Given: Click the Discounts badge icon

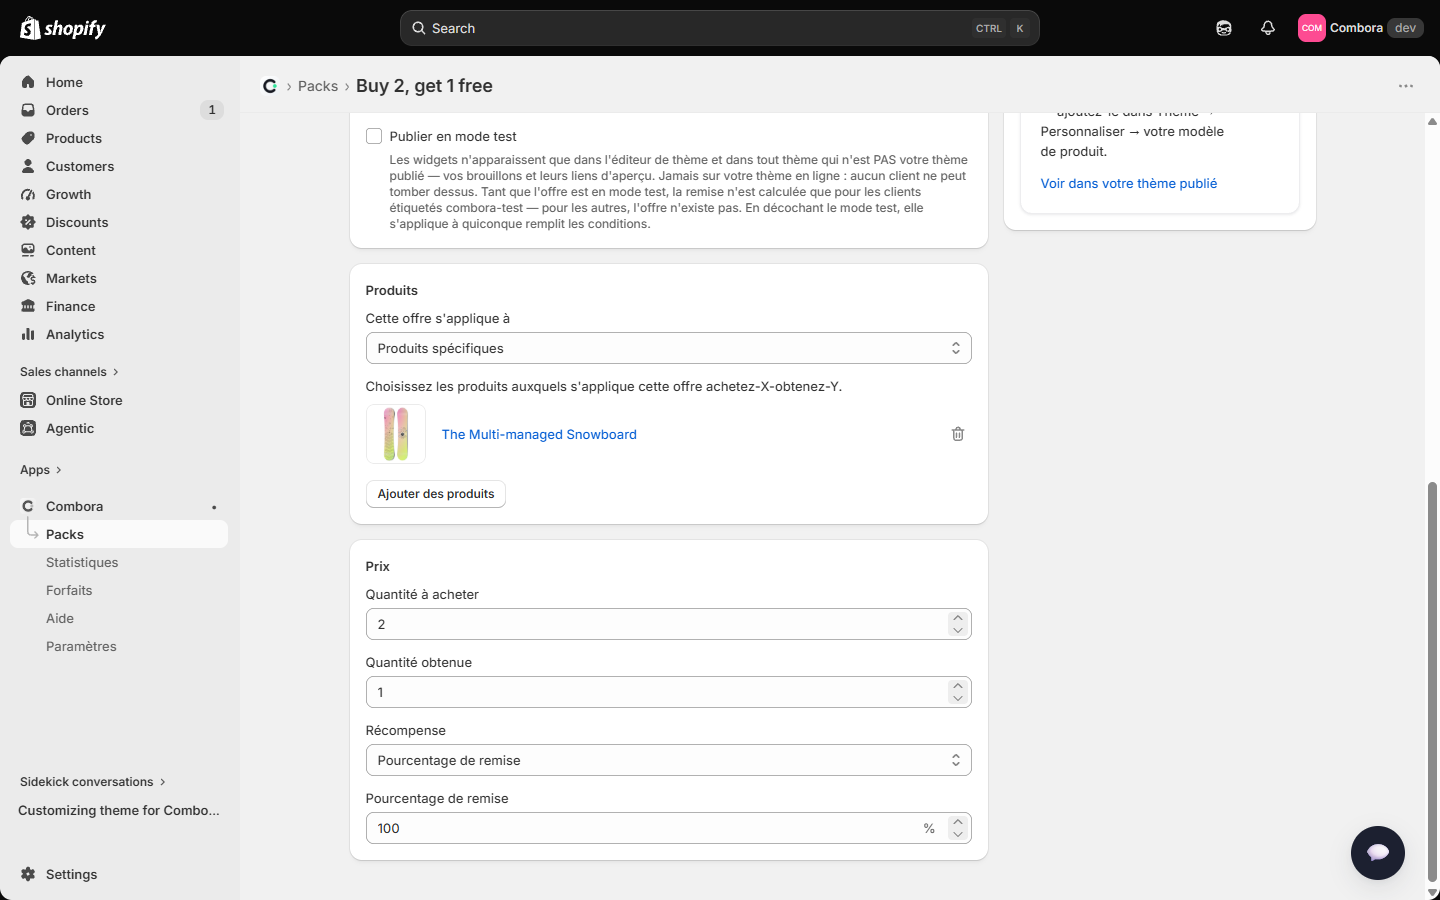Looking at the screenshot, I should 28,222.
